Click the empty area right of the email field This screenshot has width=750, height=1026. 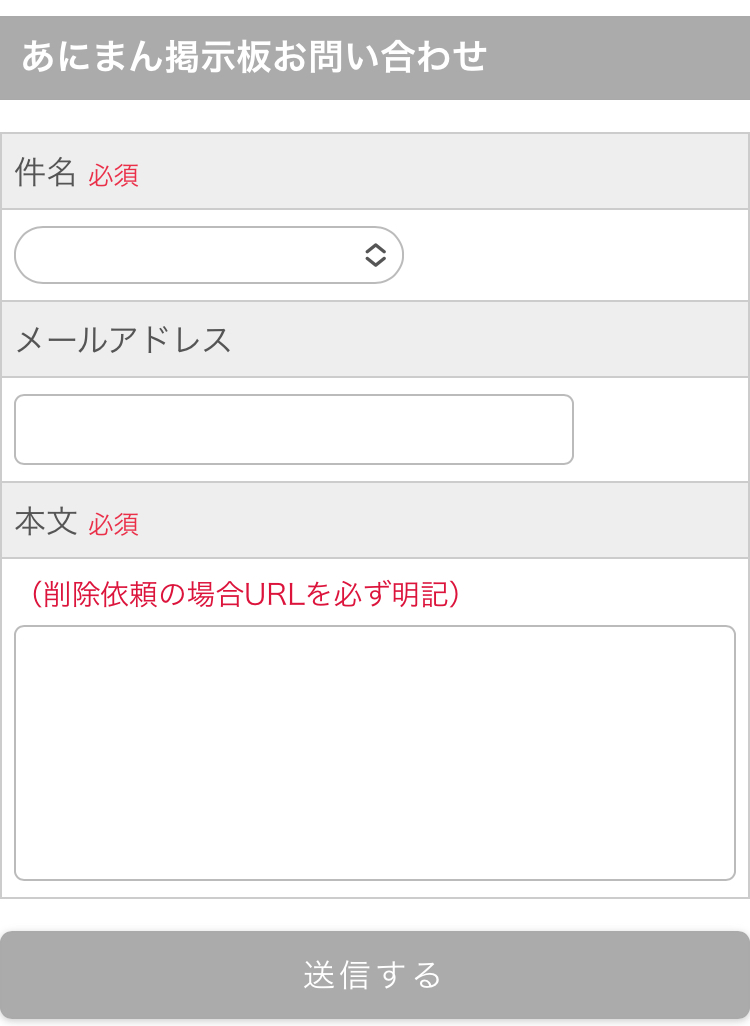[660, 429]
